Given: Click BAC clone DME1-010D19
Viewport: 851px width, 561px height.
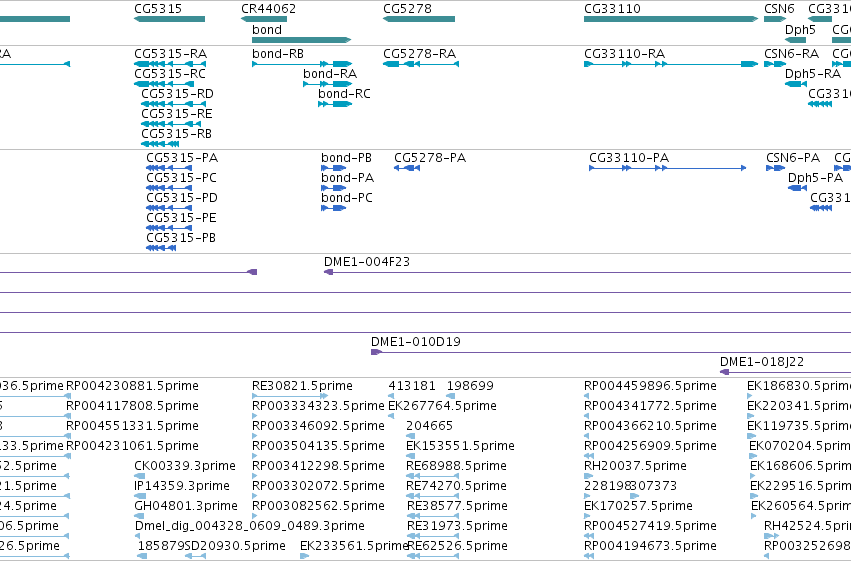Looking at the screenshot, I should coord(416,342).
